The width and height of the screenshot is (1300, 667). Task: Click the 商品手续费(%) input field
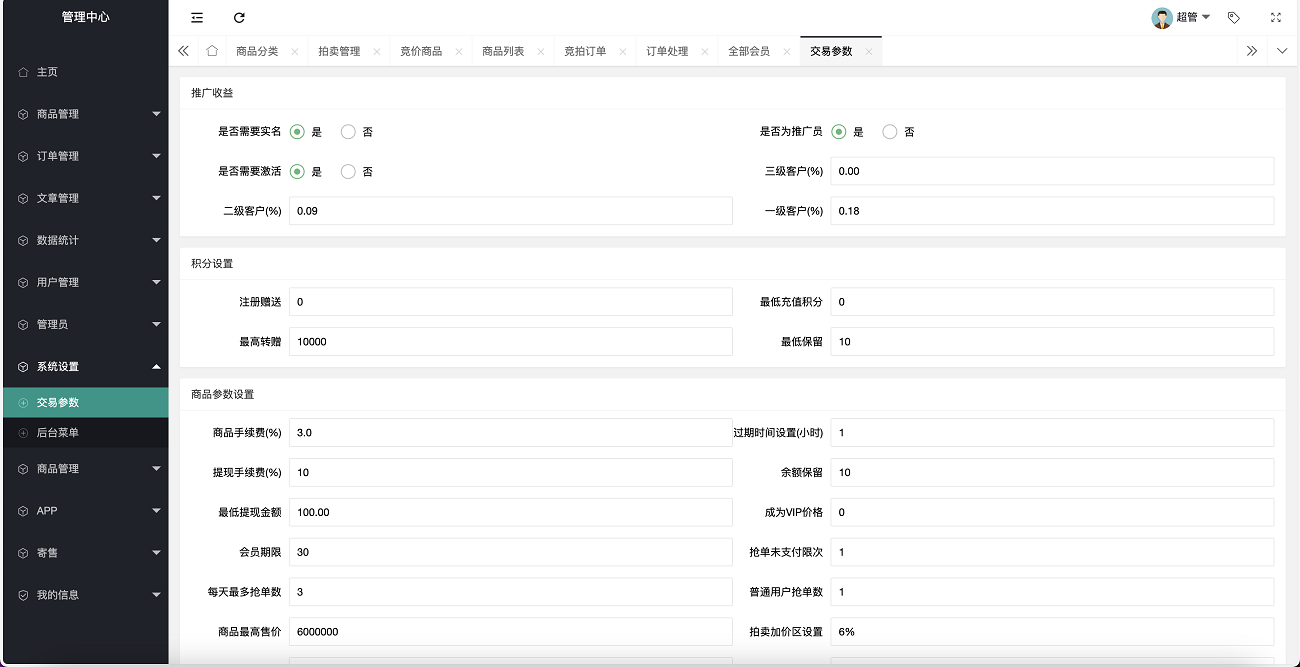coord(510,432)
